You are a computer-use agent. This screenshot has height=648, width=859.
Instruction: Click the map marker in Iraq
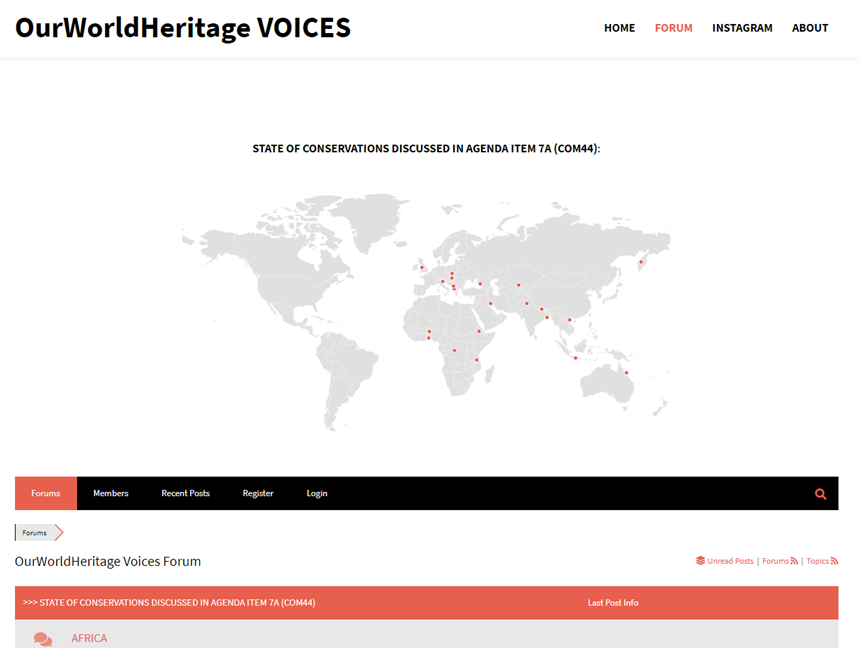pos(490,303)
